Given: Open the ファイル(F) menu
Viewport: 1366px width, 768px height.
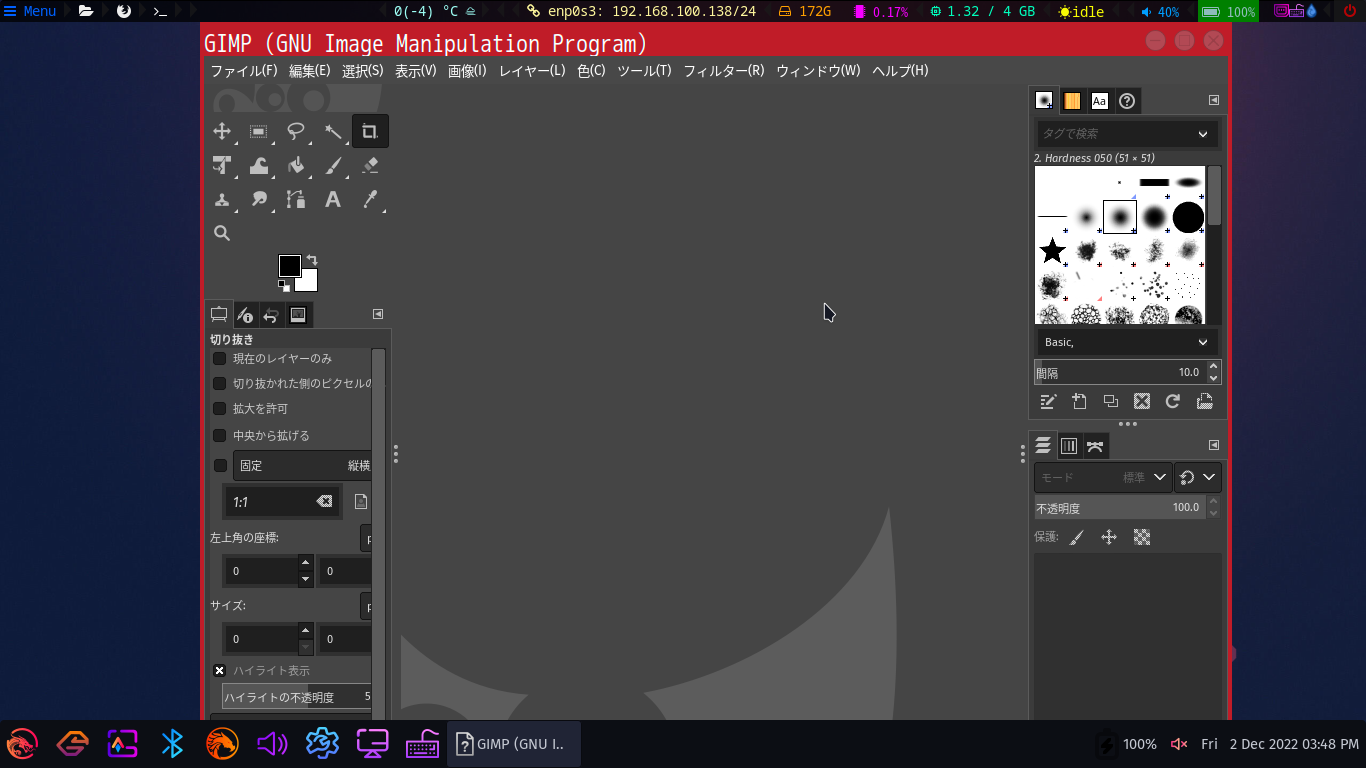Looking at the screenshot, I should pyautogui.click(x=244, y=71).
